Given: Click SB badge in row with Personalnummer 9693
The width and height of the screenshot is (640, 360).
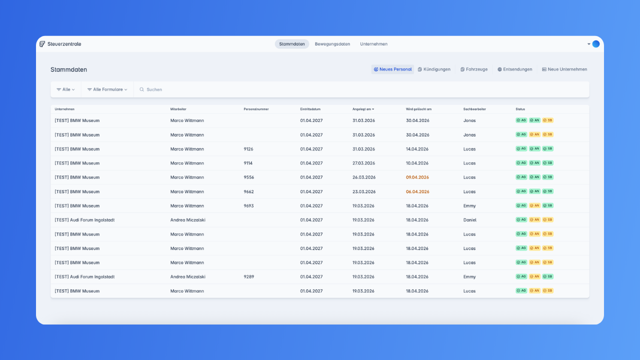Looking at the screenshot, I should [548, 206].
